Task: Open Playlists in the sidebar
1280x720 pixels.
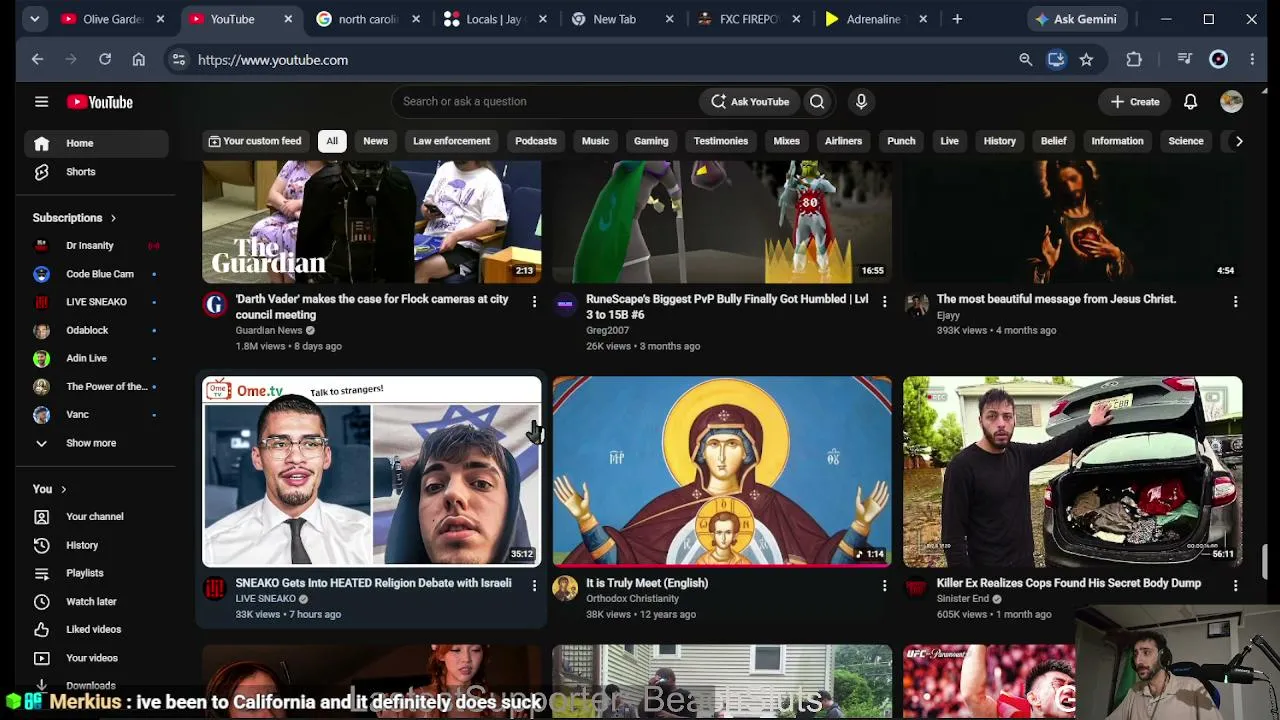Action: point(96,573)
